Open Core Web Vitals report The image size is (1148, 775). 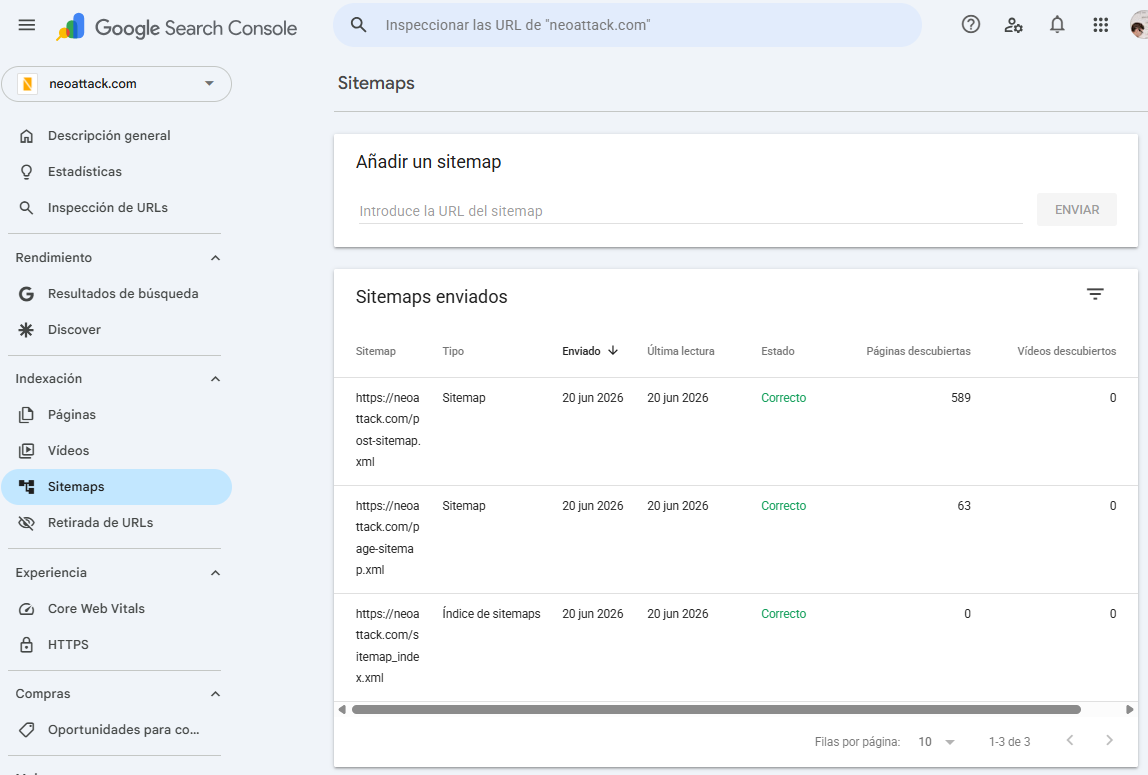click(x=116, y=609)
